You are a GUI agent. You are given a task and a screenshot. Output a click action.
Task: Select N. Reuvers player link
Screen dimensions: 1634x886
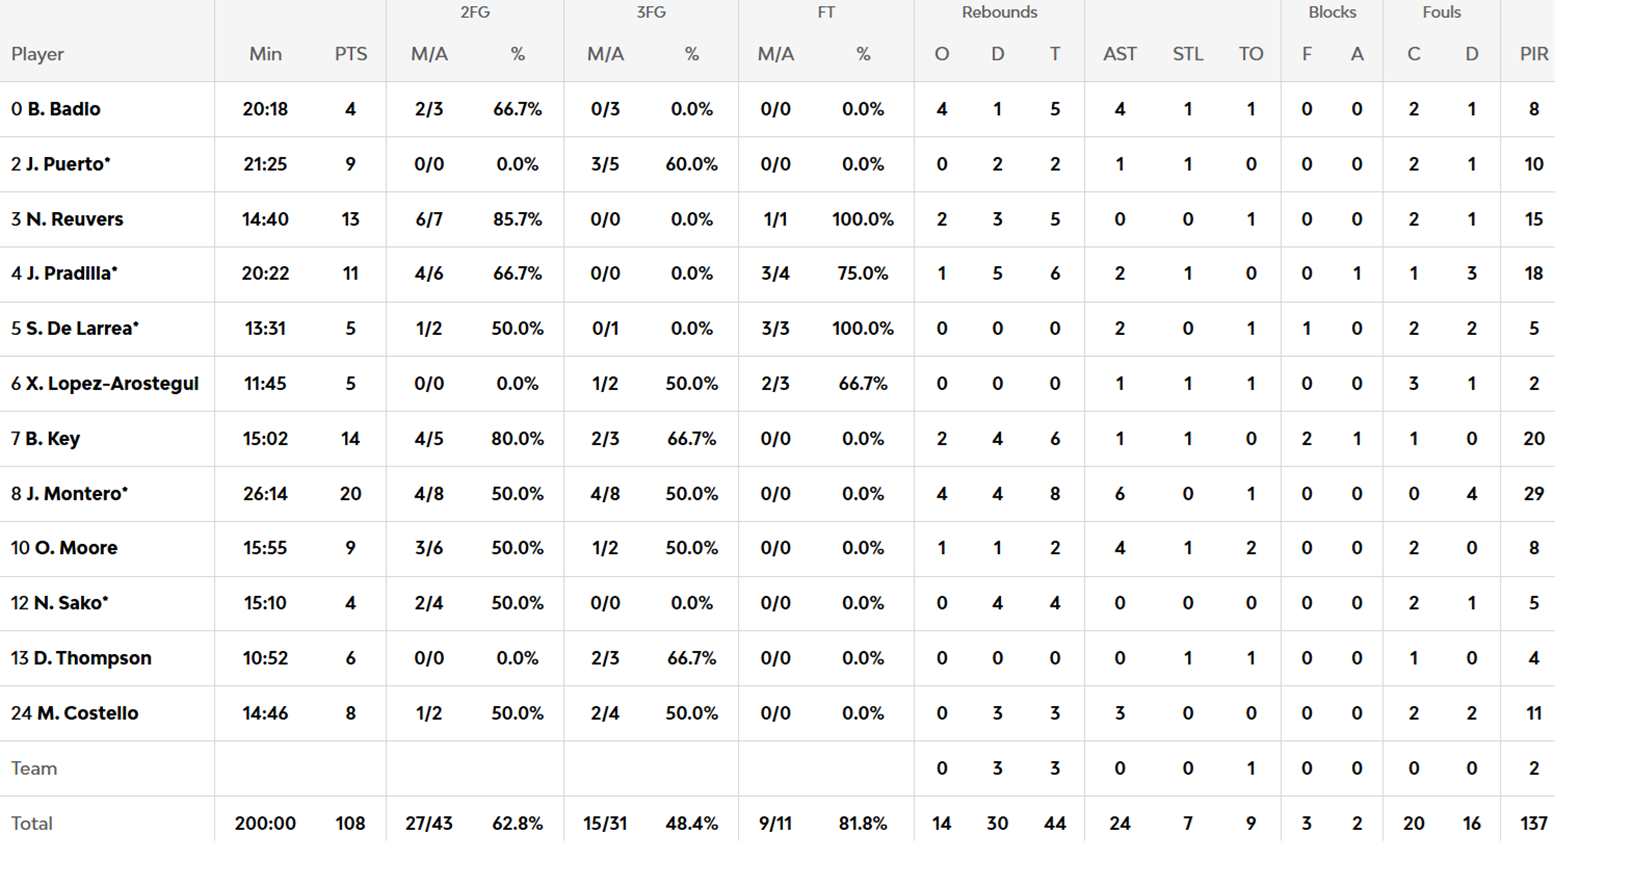(74, 219)
